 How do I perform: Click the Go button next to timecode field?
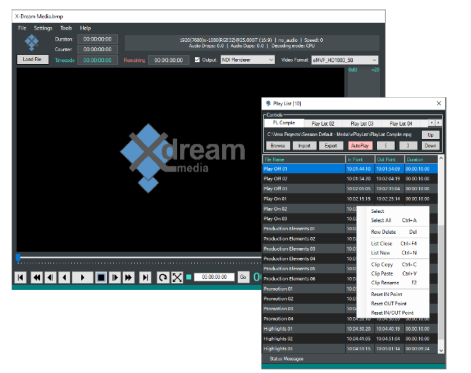click(x=243, y=277)
